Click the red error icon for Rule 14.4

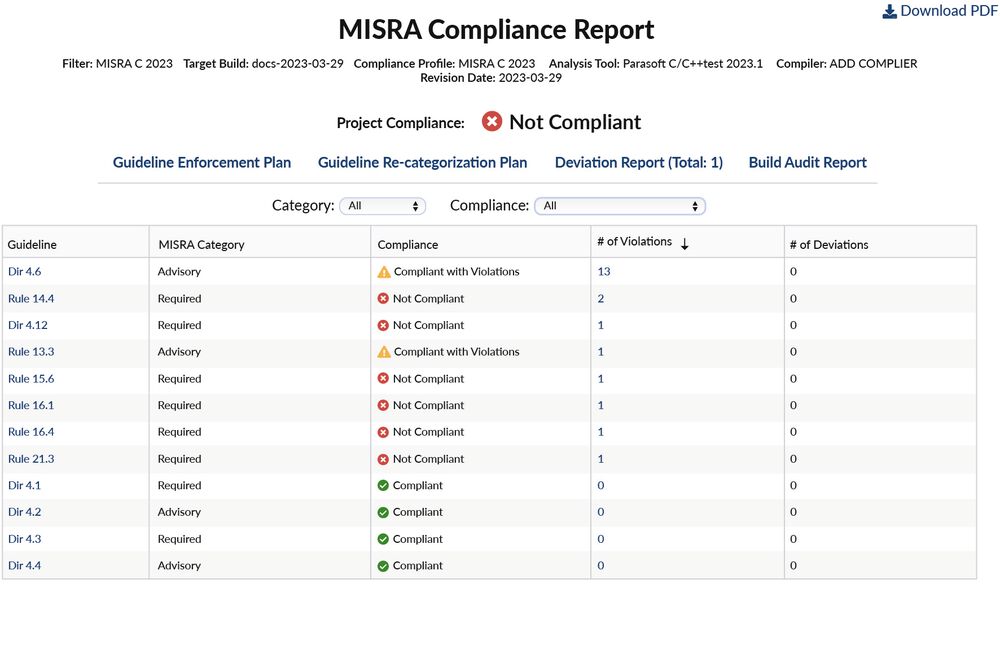click(x=383, y=299)
